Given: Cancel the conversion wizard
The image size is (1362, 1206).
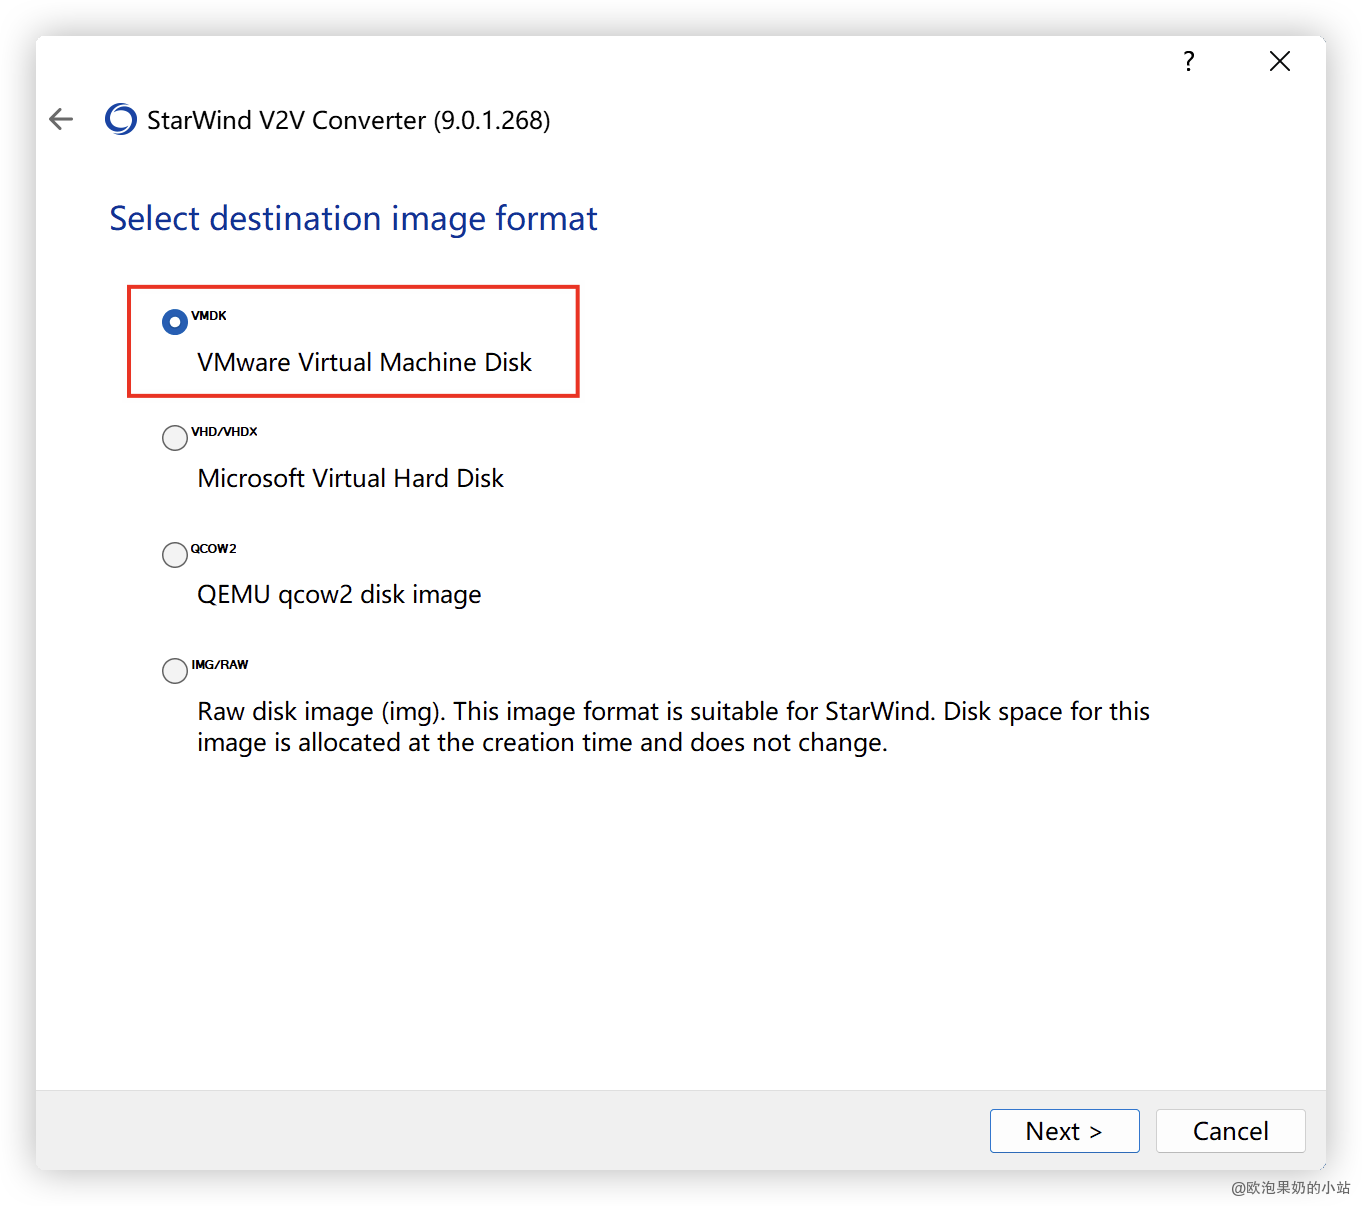Looking at the screenshot, I should click(x=1230, y=1131).
